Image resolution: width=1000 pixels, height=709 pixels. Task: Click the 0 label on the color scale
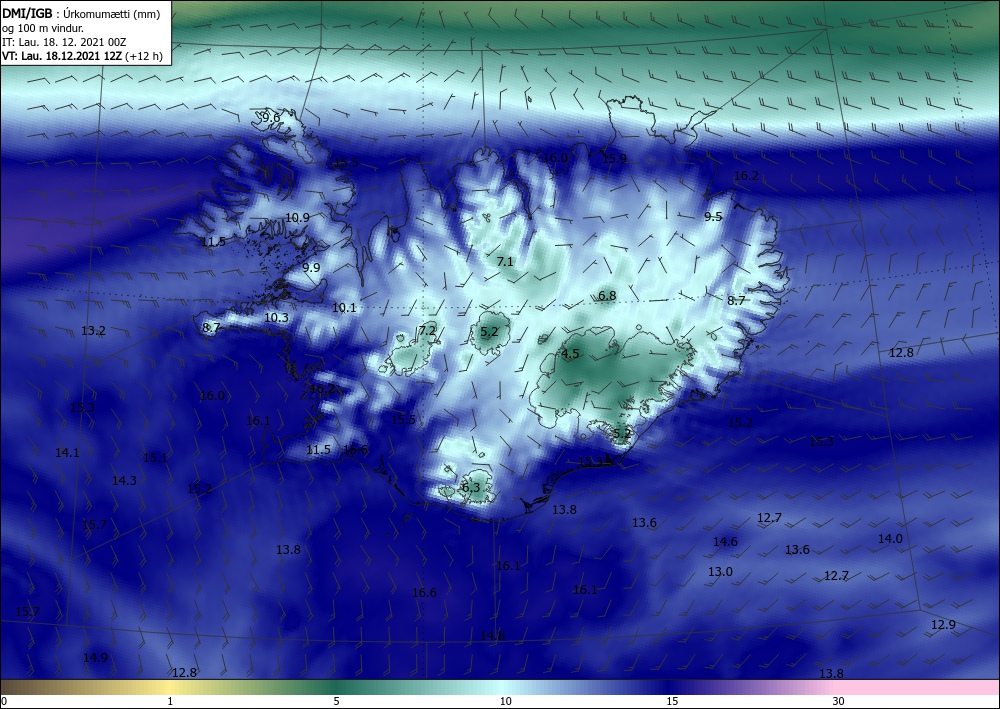point(4,702)
